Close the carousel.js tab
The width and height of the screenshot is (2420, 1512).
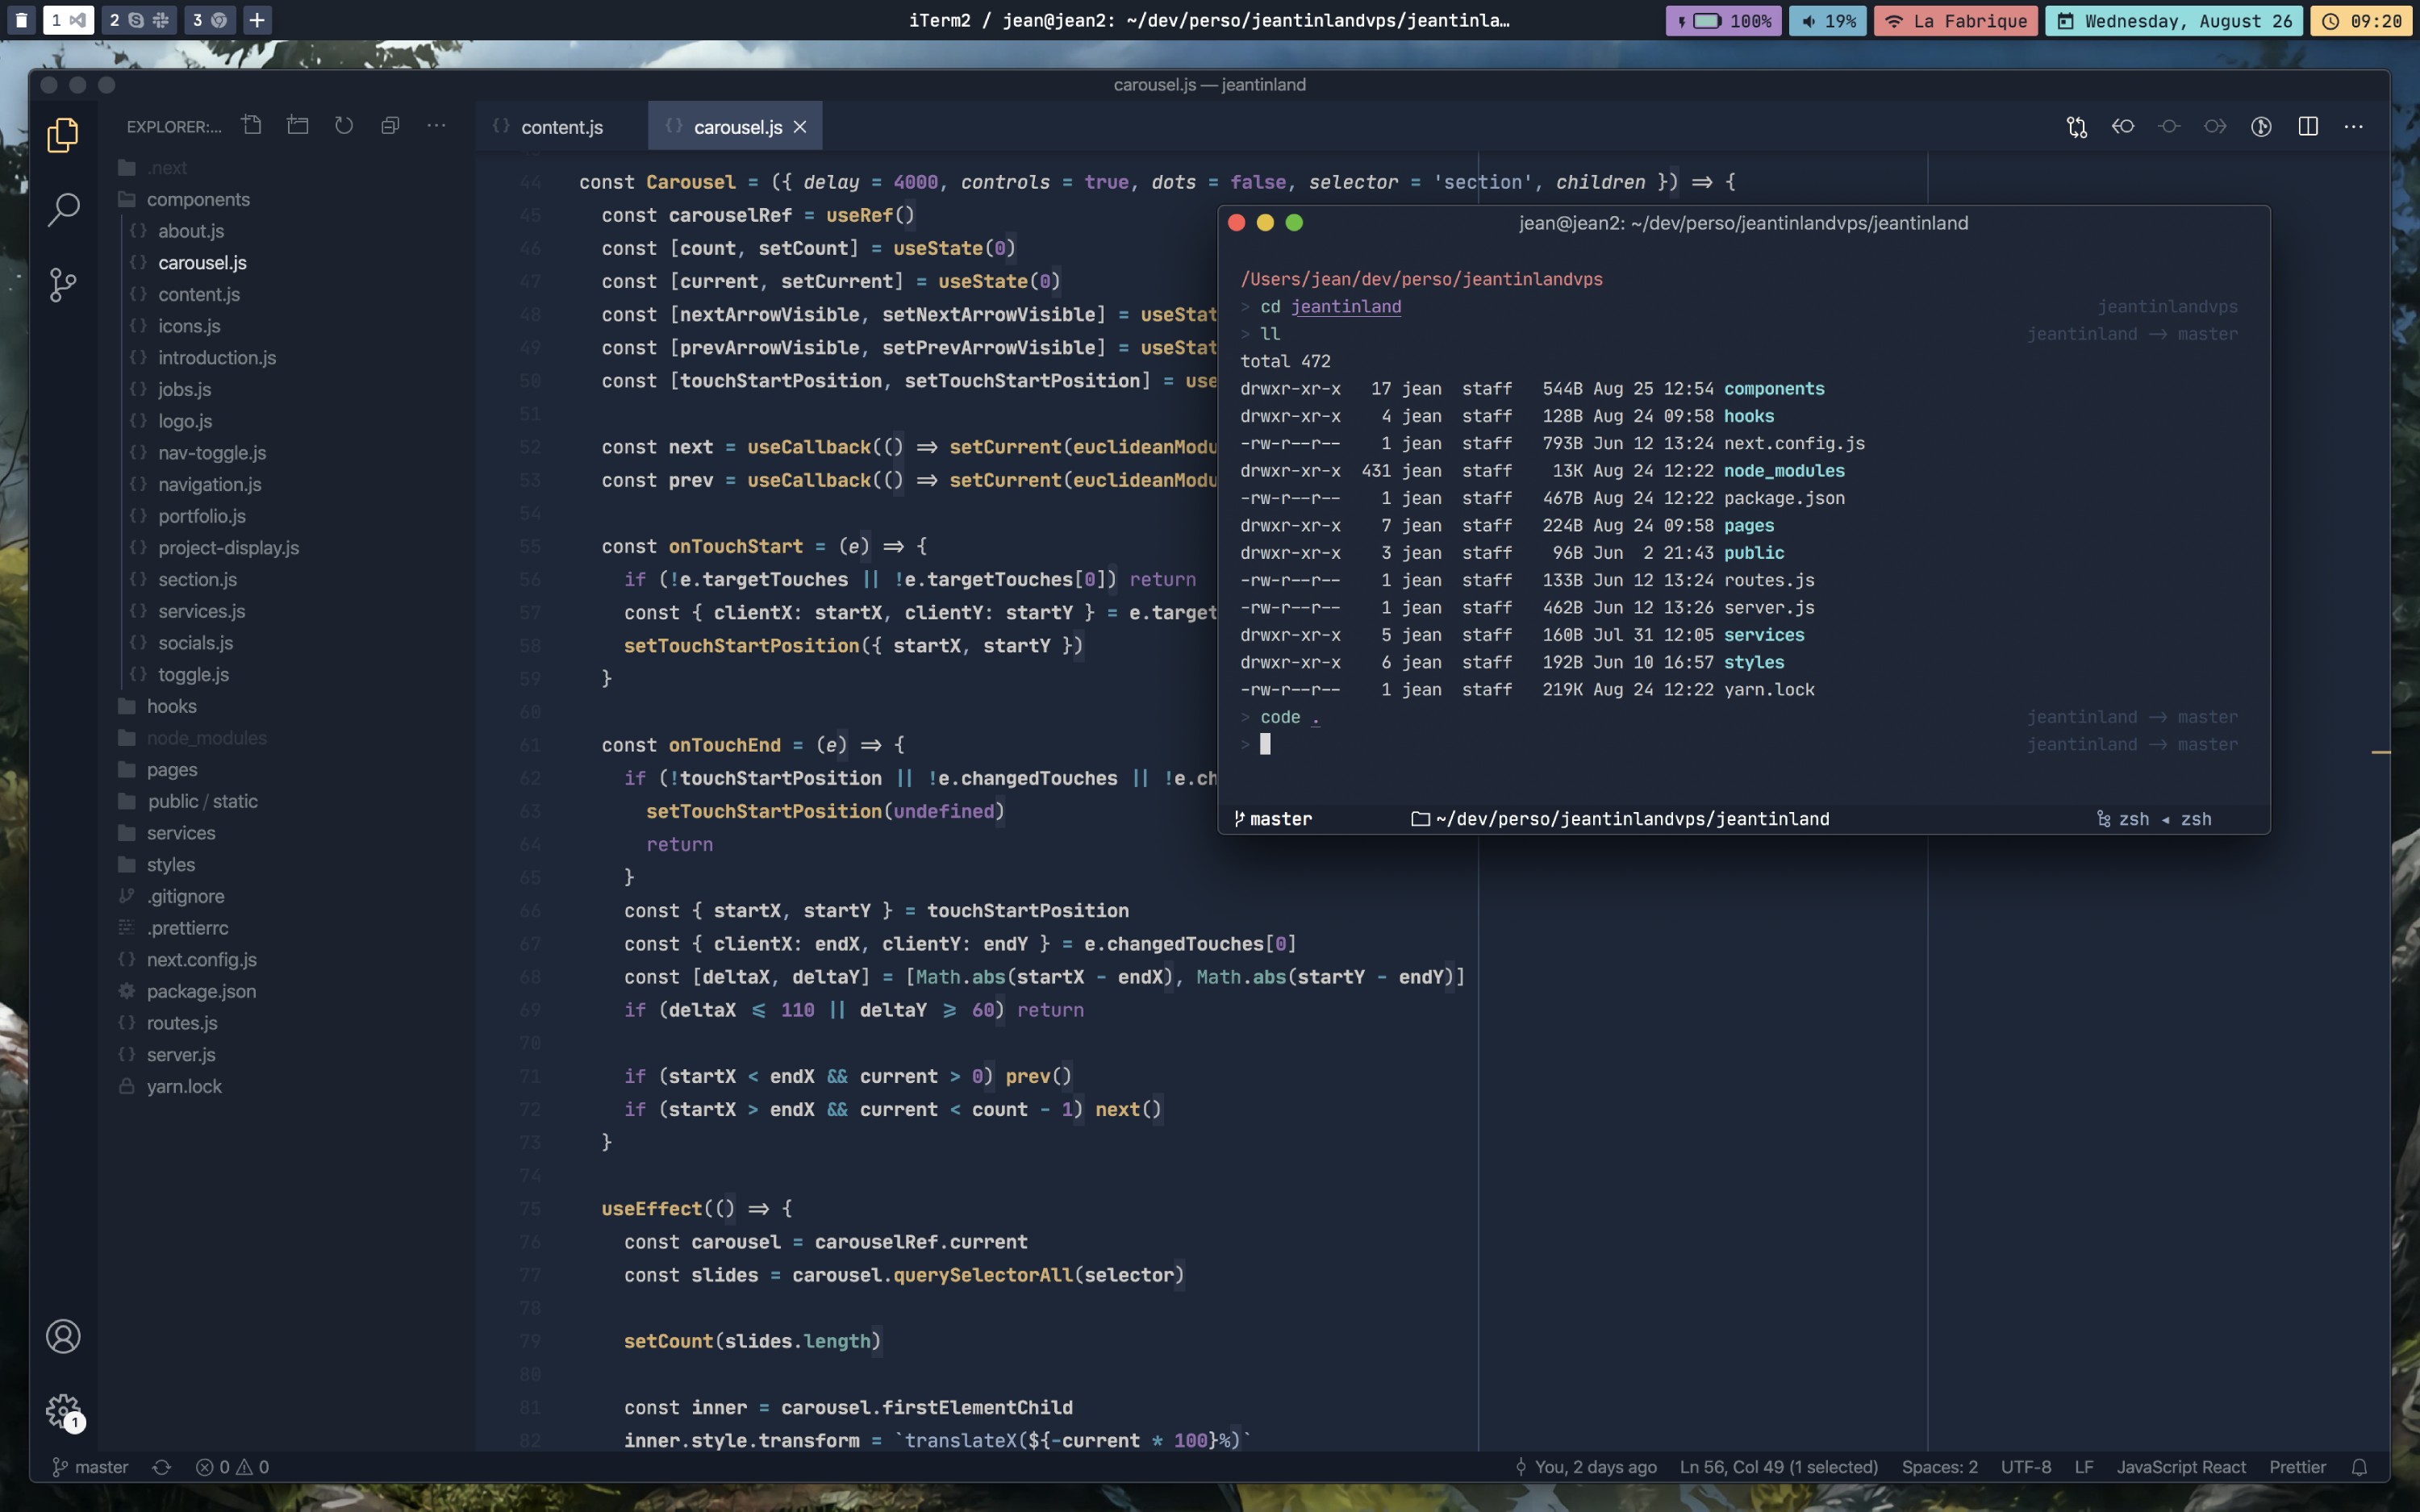tap(800, 127)
